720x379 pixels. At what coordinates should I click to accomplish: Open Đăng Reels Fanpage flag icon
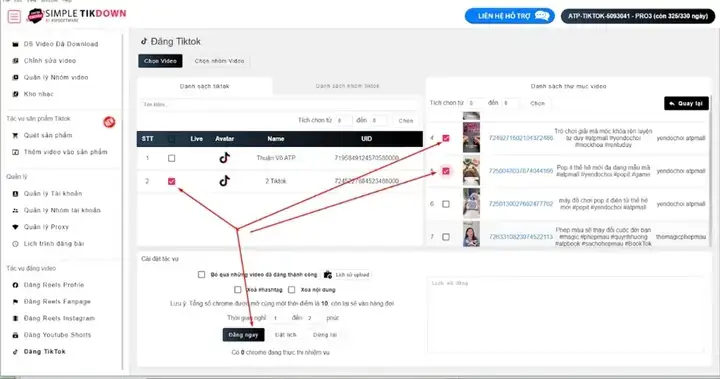click(15, 301)
